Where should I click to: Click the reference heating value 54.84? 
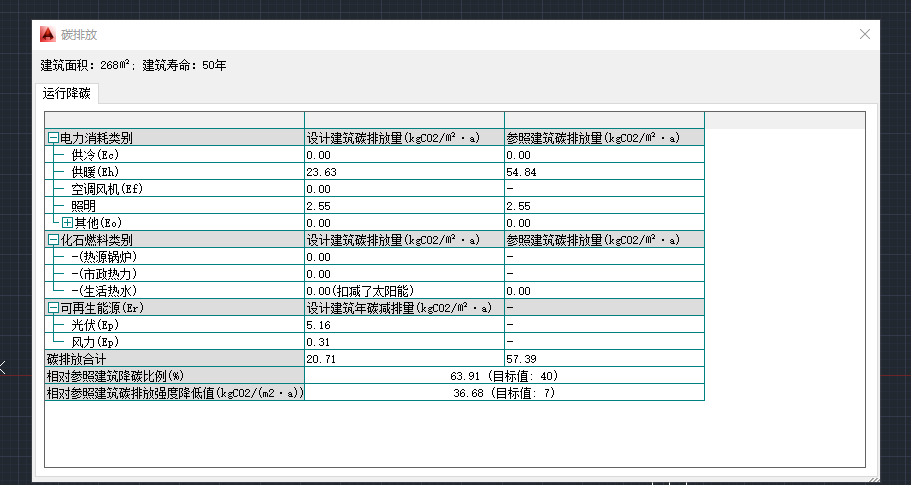[x=520, y=172]
